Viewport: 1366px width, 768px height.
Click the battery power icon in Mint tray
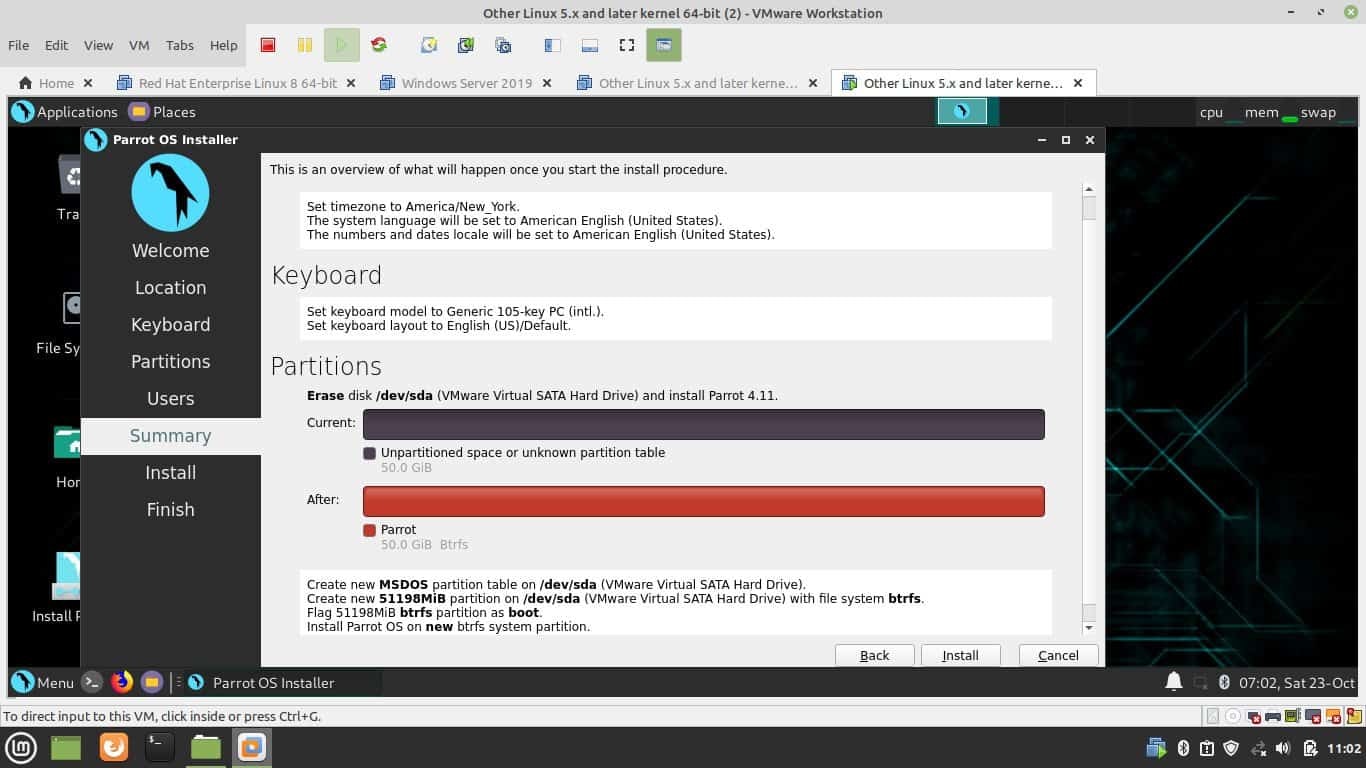[x=1309, y=748]
